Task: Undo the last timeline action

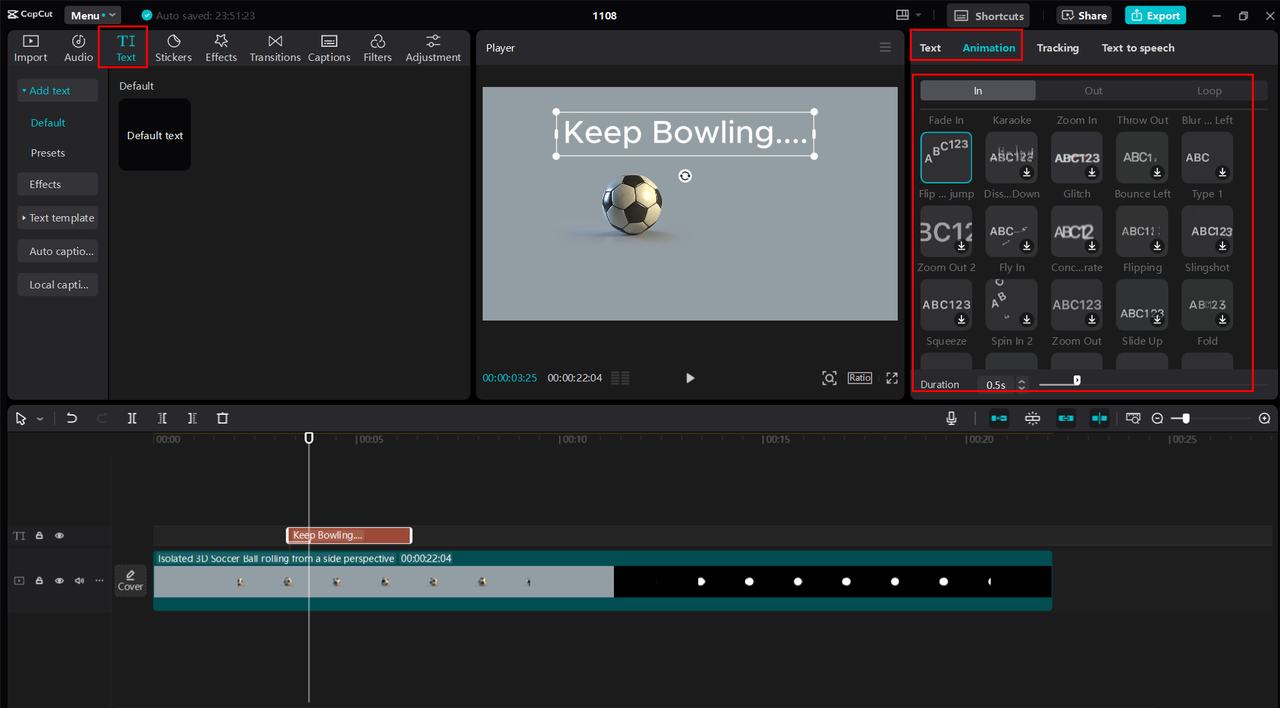Action: [x=72, y=418]
